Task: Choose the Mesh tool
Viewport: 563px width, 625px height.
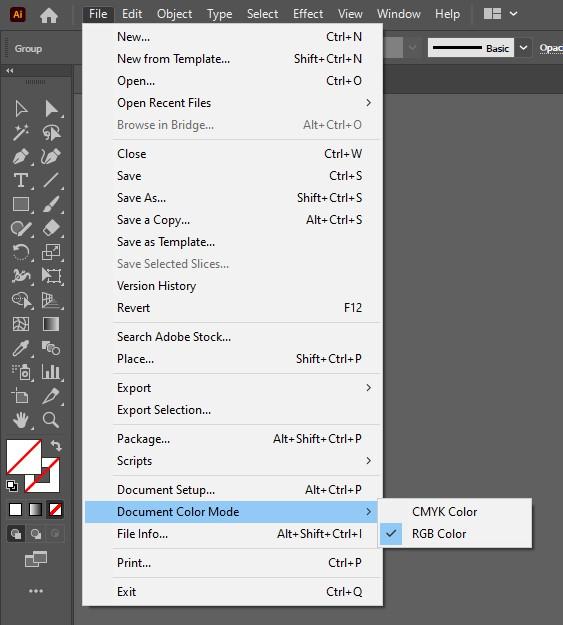Action: 21,324
